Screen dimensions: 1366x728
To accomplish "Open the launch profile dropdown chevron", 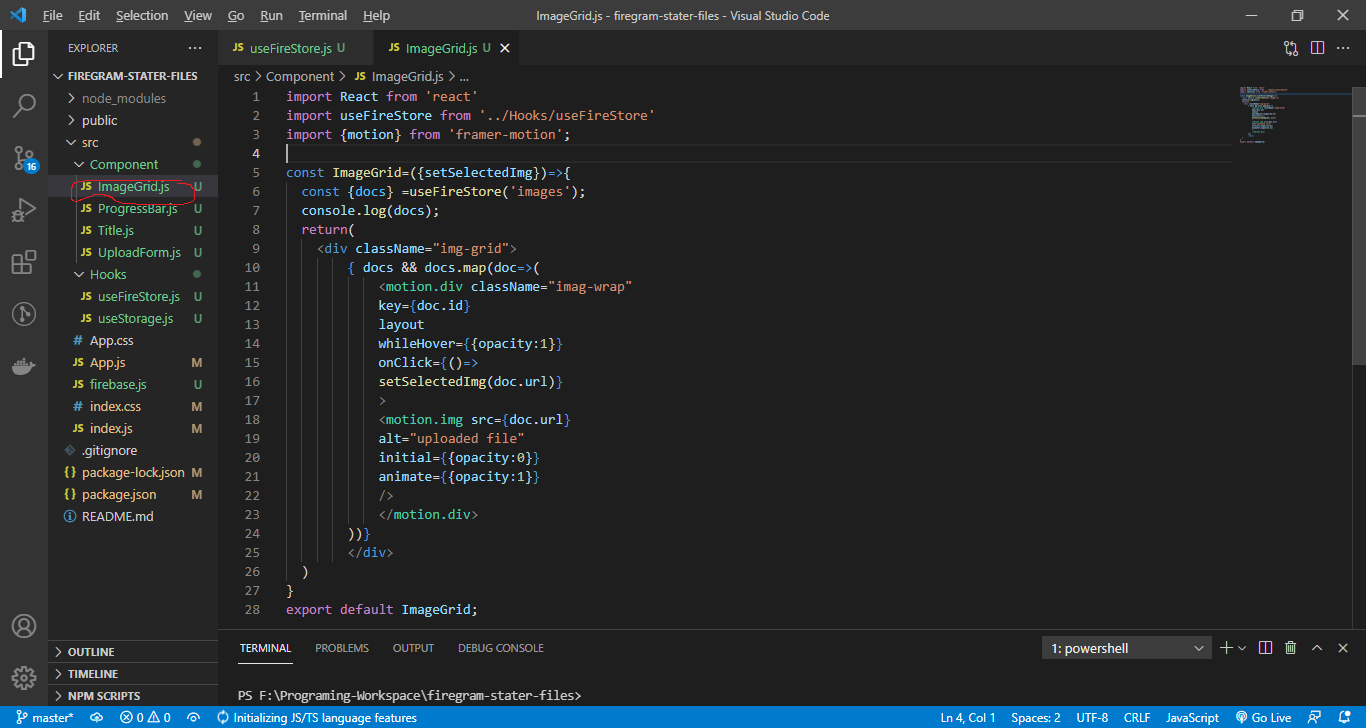I will coord(1243,648).
